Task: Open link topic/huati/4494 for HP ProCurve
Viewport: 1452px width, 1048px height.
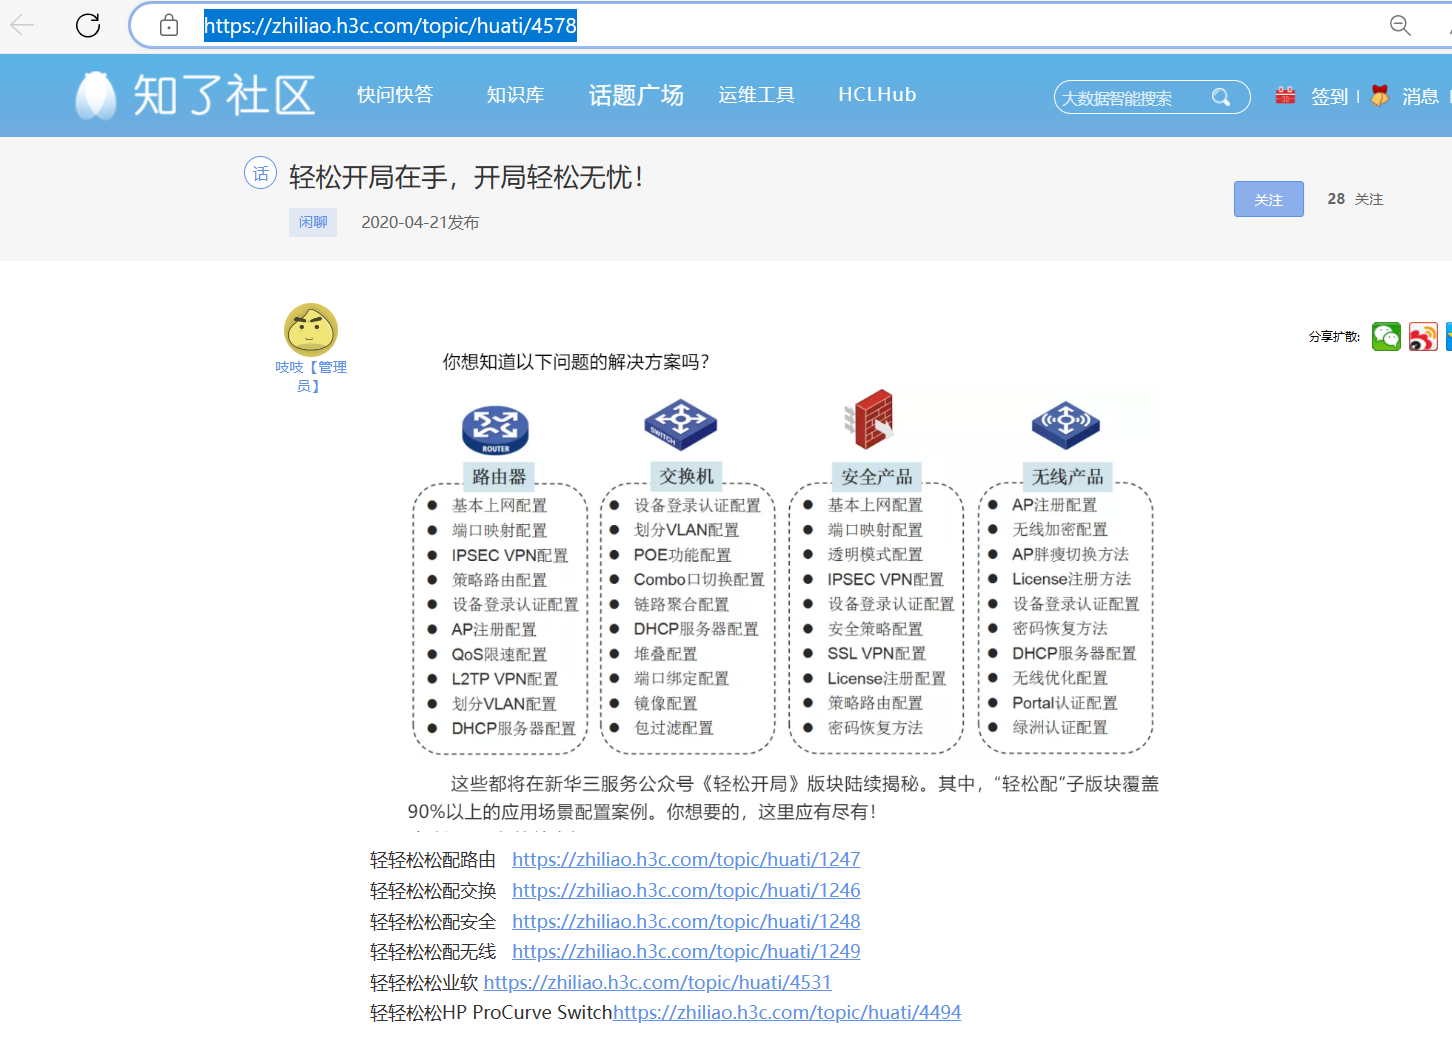Action: click(787, 1013)
